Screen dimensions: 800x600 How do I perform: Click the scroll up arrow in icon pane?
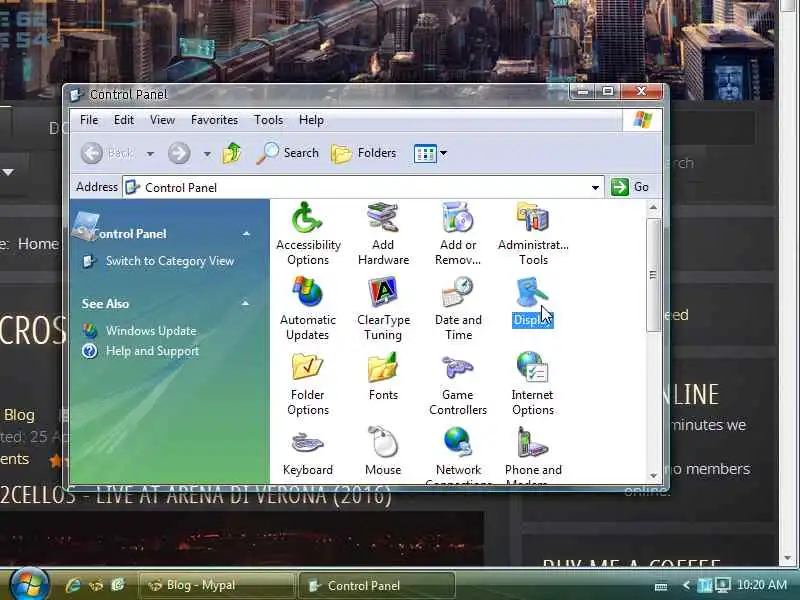click(x=653, y=207)
